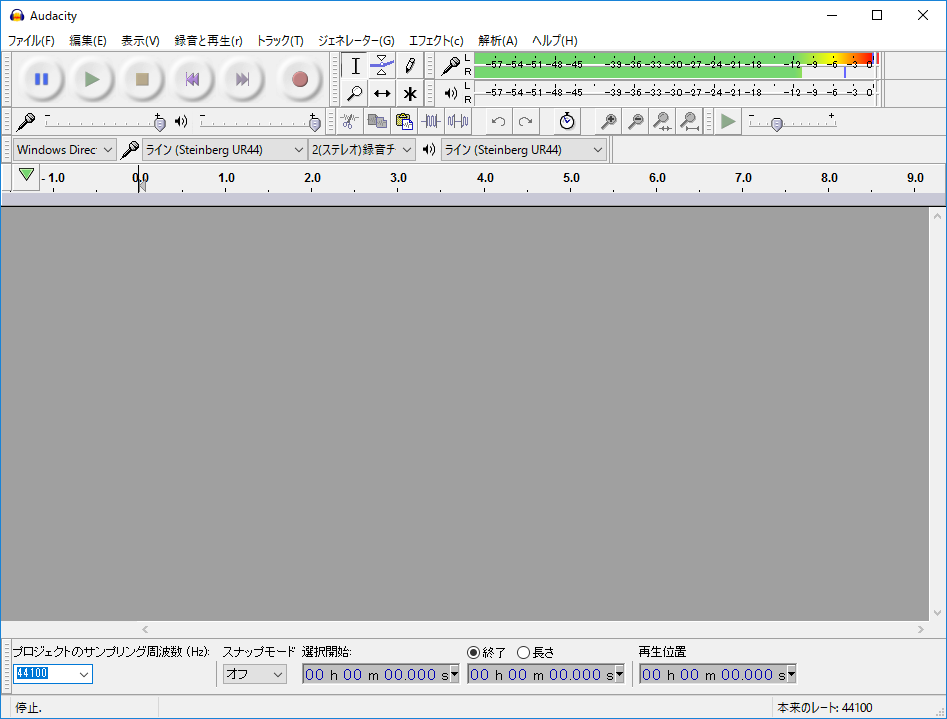Open the エフェクト(c) menu
947x719 pixels.
pyautogui.click(x=435, y=41)
